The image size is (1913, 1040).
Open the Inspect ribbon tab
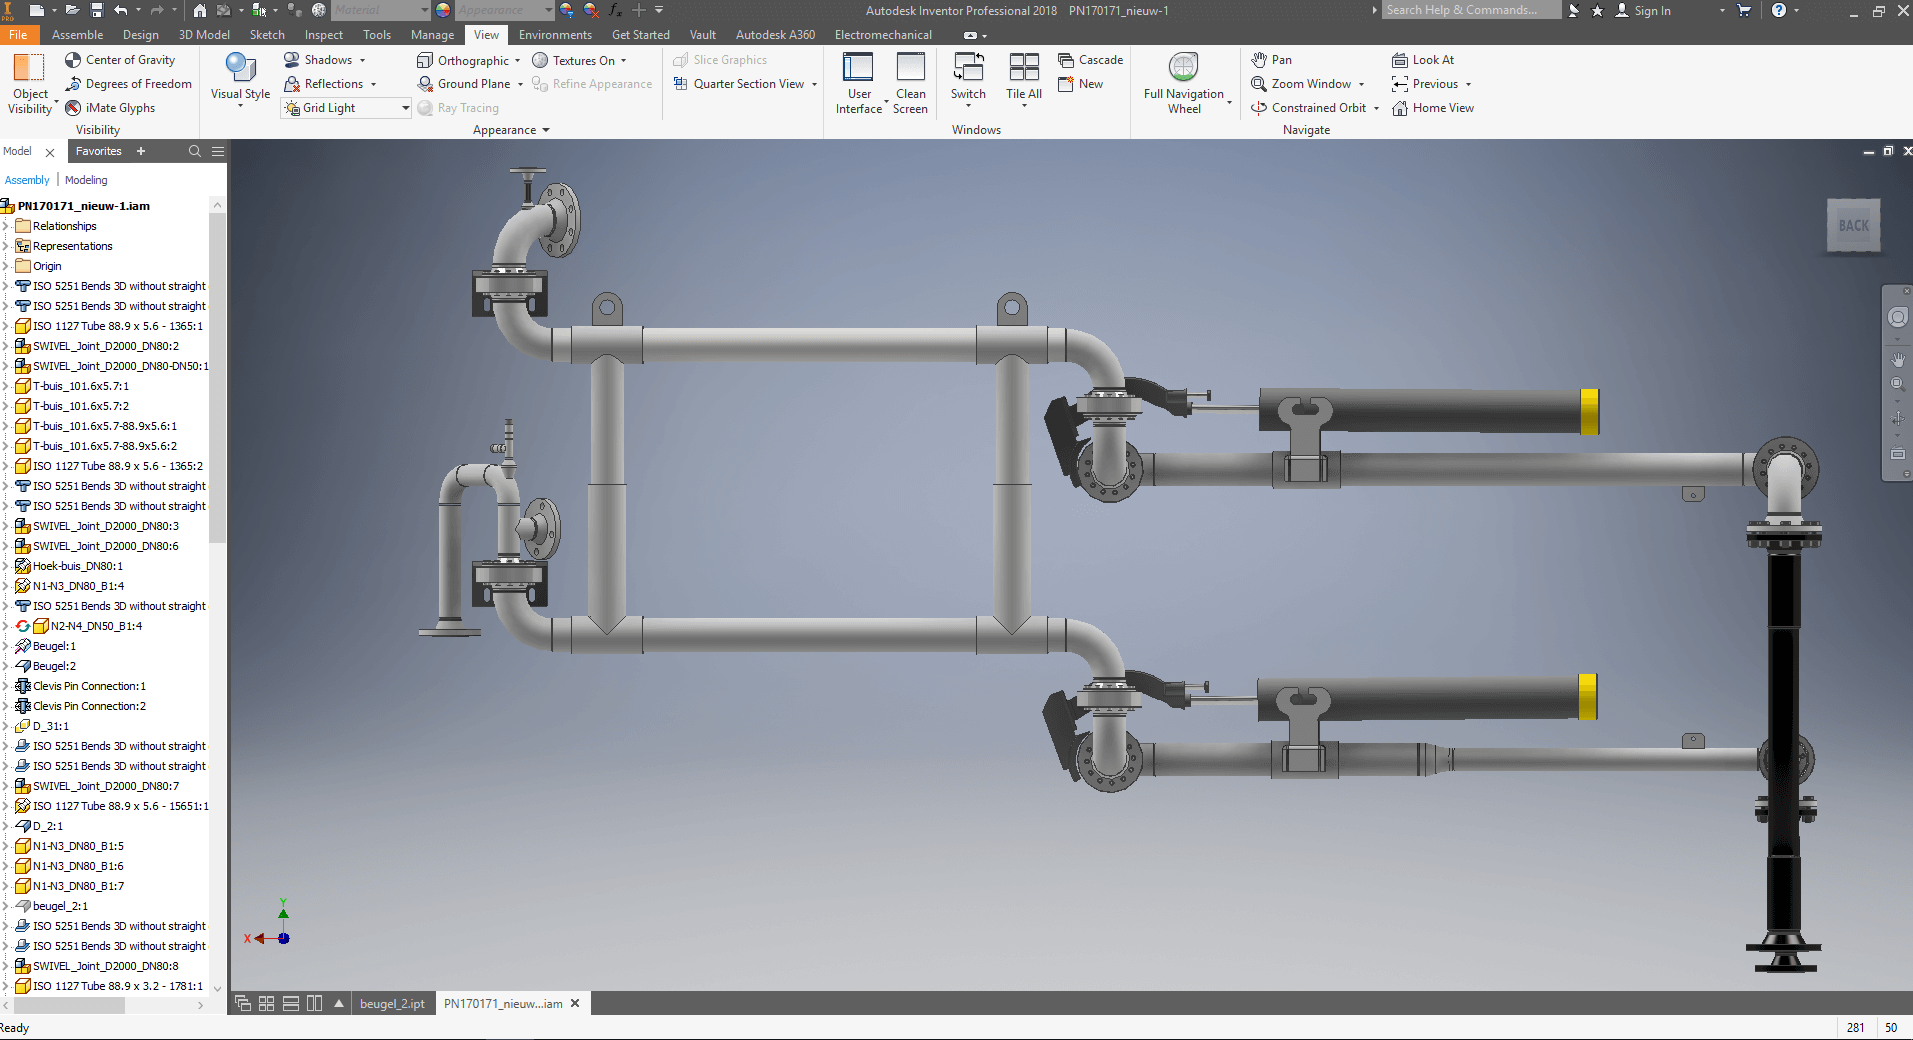coord(324,35)
